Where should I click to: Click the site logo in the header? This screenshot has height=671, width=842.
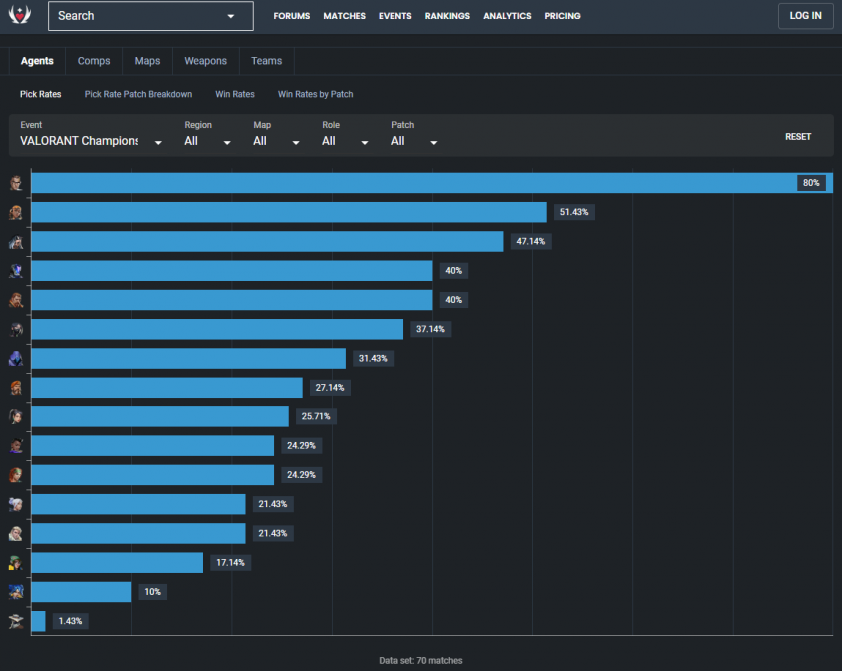pos(20,14)
